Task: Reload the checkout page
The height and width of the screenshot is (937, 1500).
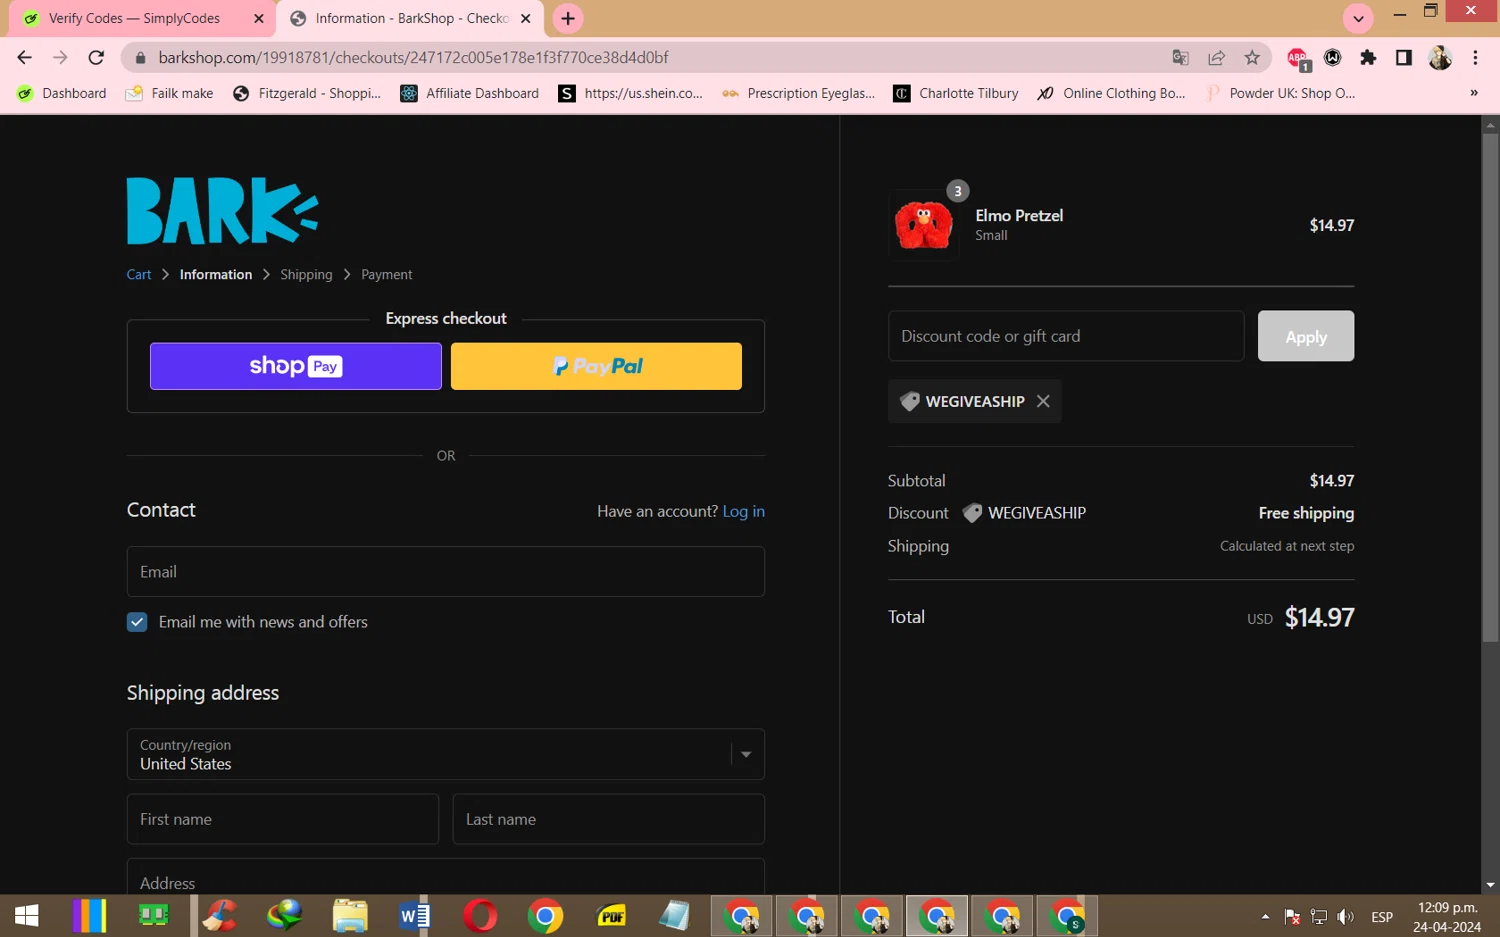Action: (96, 58)
